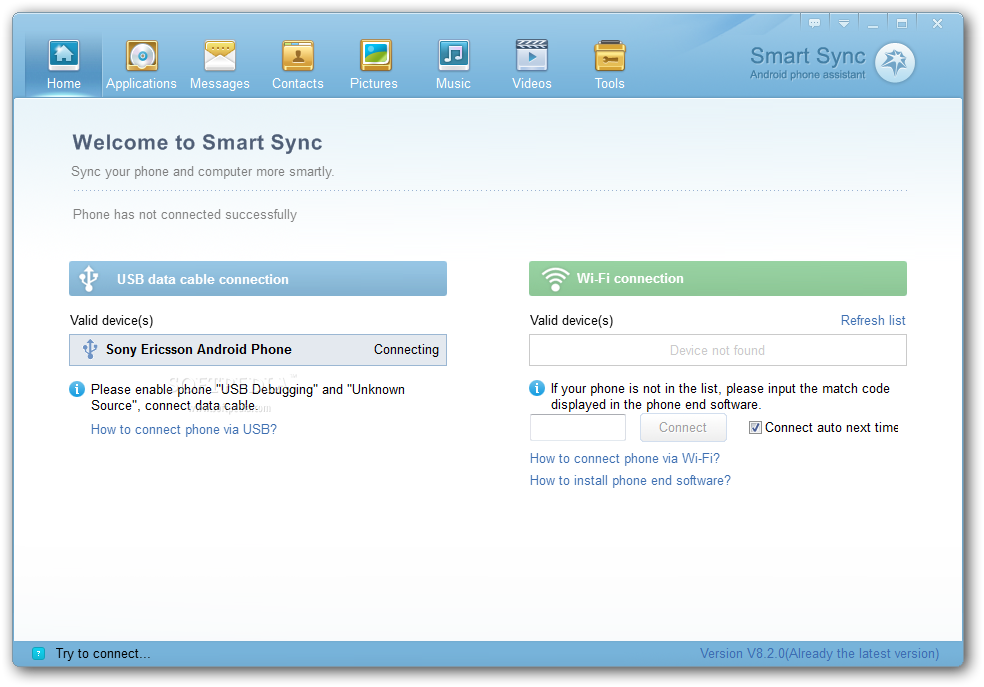The height and width of the screenshot is (687, 984).
Task: Click the Connect button
Action: pyautogui.click(x=683, y=427)
